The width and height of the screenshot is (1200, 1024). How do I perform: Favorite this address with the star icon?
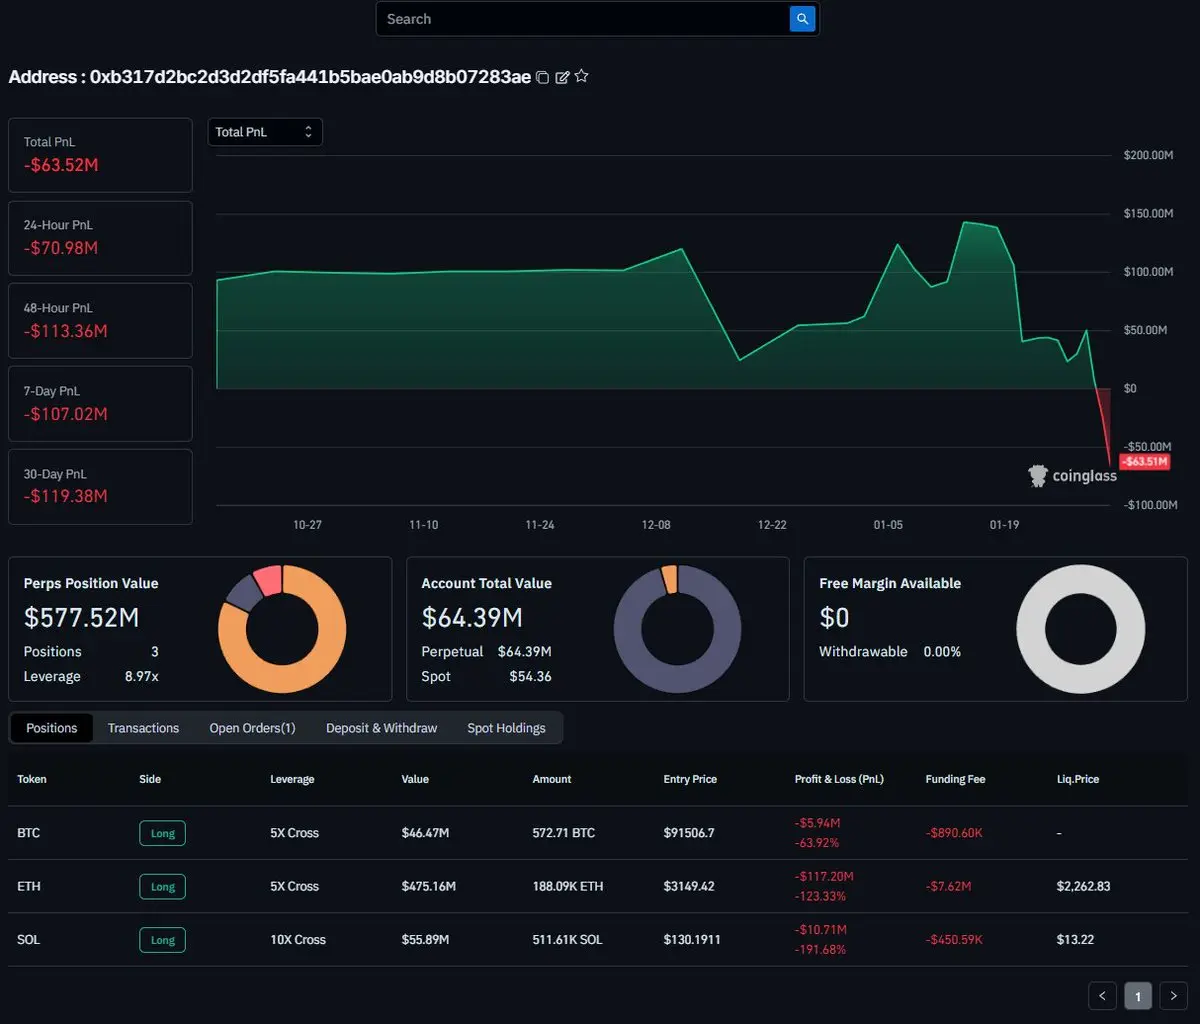click(x=581, y=76)
